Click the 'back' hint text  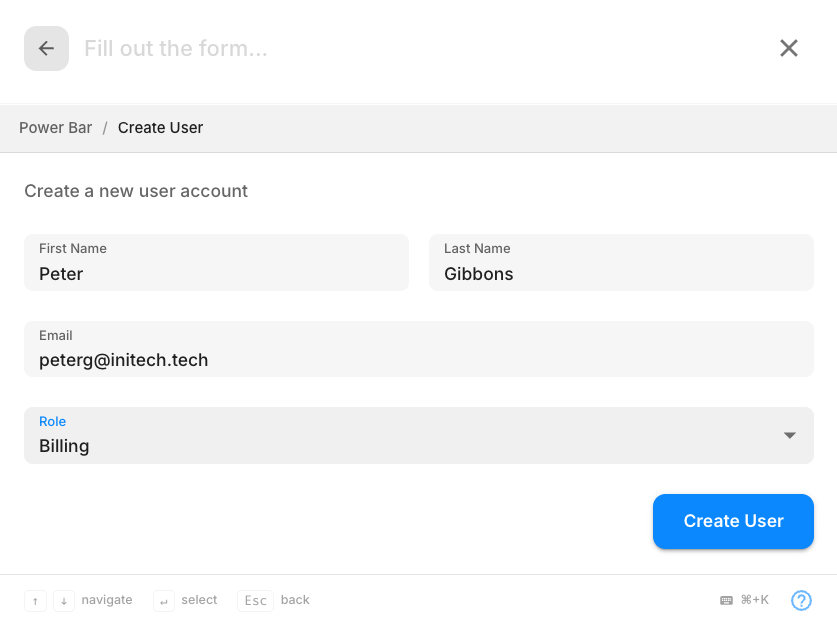tap(295, 600)
